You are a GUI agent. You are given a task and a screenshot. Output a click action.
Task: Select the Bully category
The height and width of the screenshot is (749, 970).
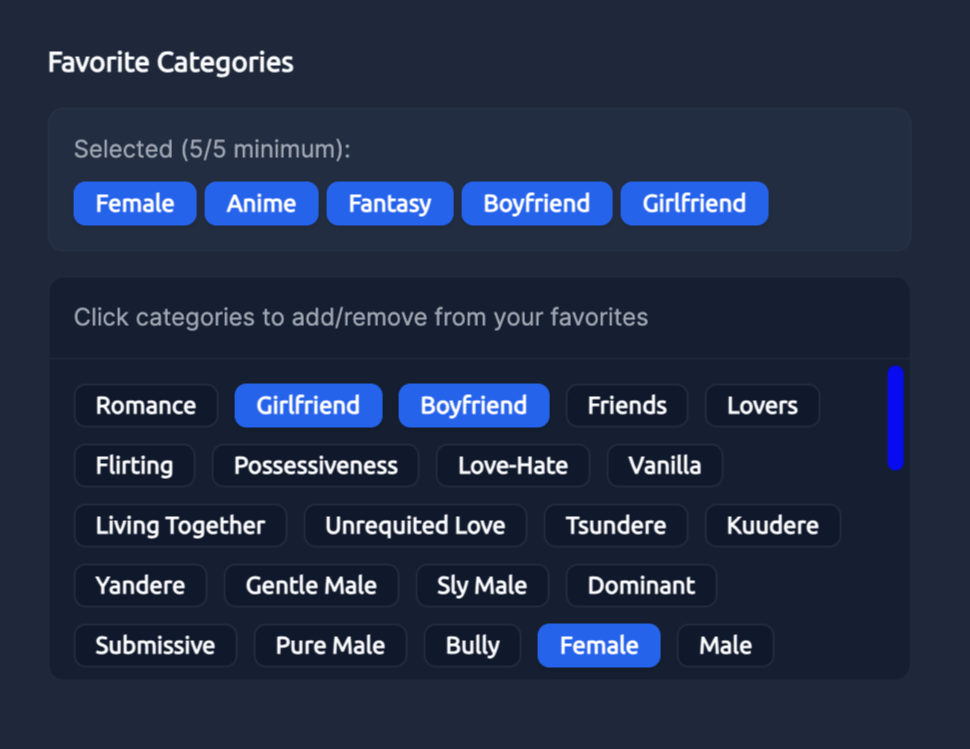(x=472, y=645)
